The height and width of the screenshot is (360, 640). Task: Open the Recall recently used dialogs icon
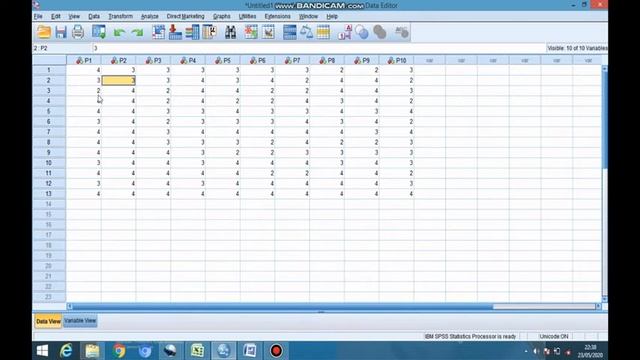[99, 32]
